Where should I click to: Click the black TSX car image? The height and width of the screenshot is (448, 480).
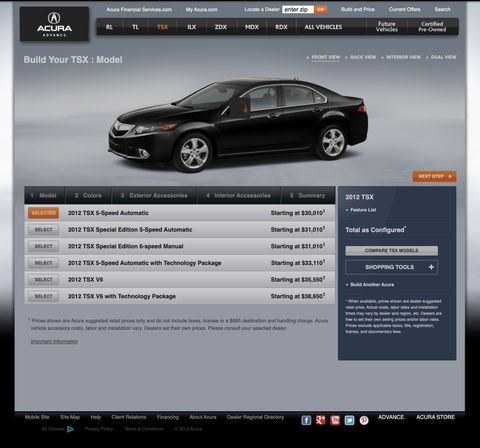click(238, 125)
